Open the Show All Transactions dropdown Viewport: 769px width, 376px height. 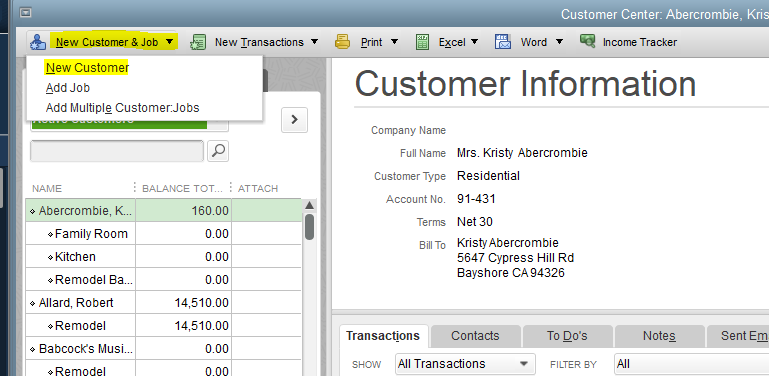point(465,364)
